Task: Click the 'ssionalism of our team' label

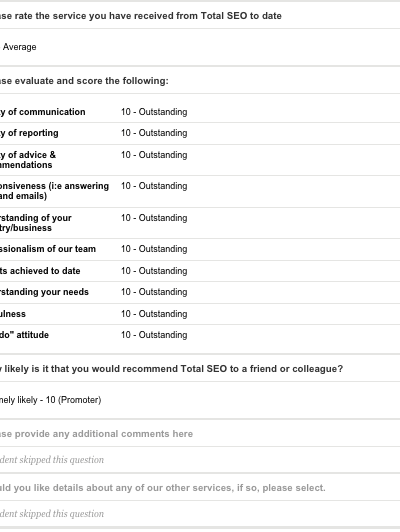Action: pos(48,249)
